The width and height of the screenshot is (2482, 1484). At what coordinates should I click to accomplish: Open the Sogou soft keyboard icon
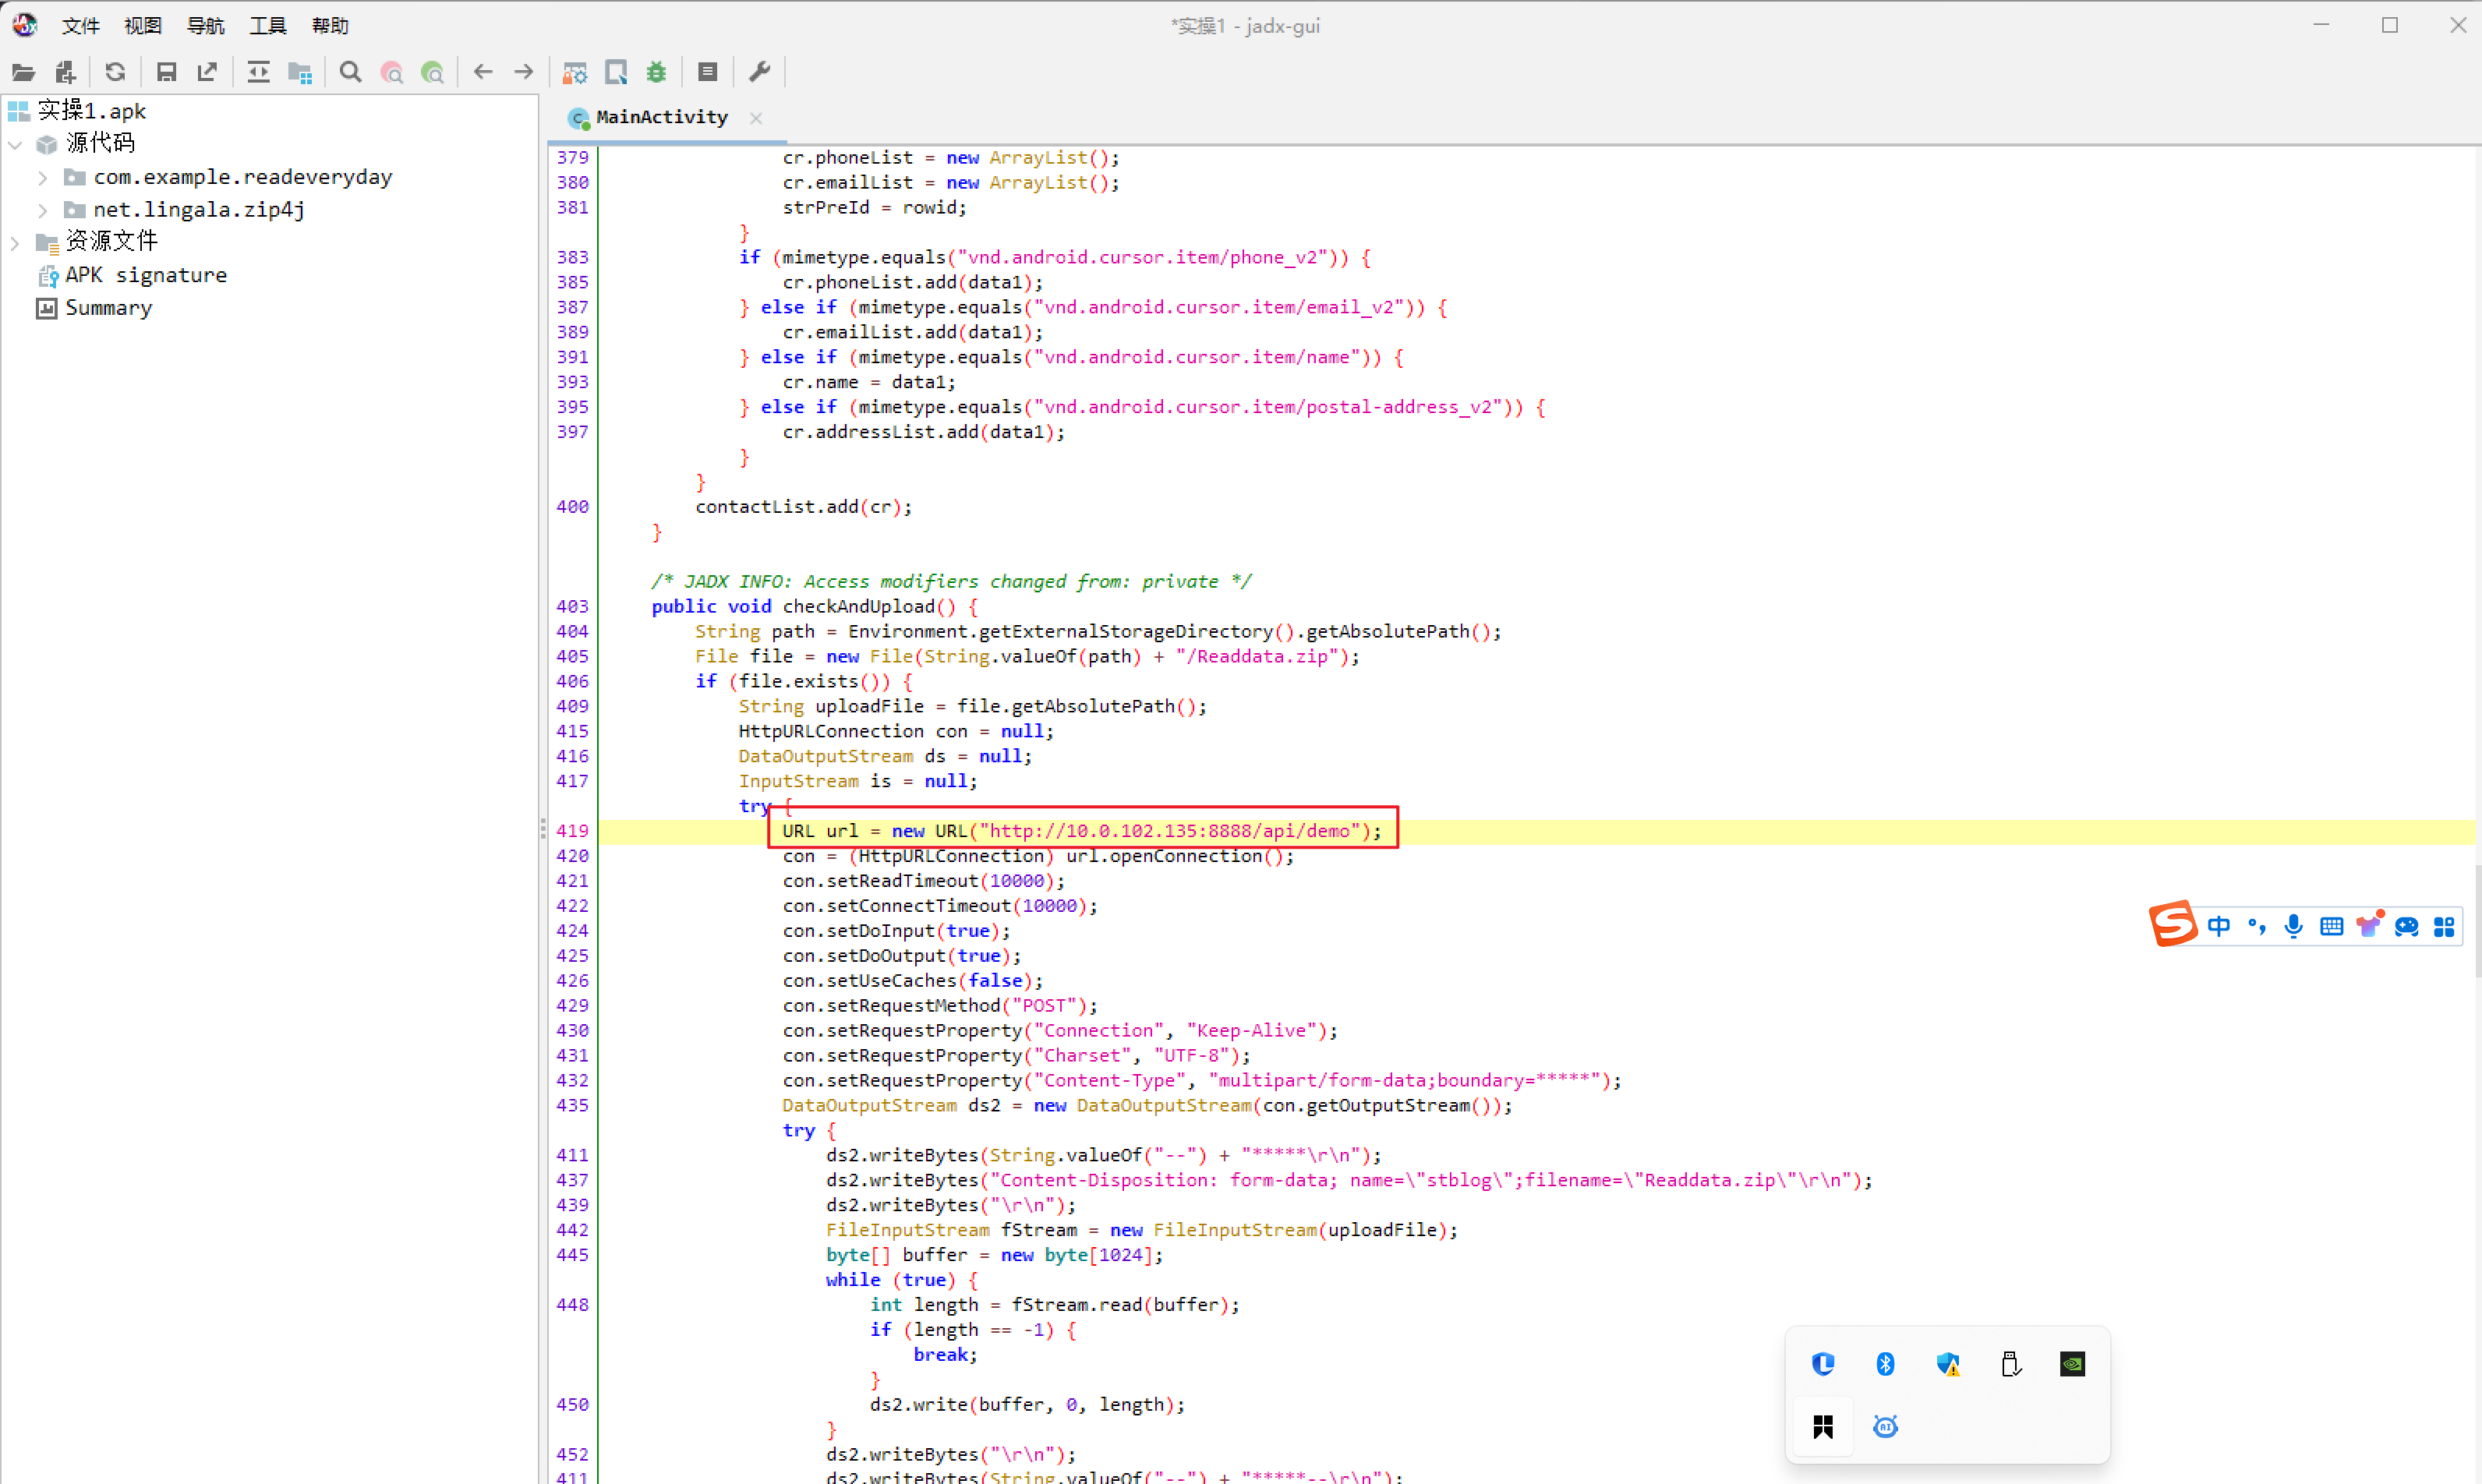pyautogui.click(x=2331, y=926)
